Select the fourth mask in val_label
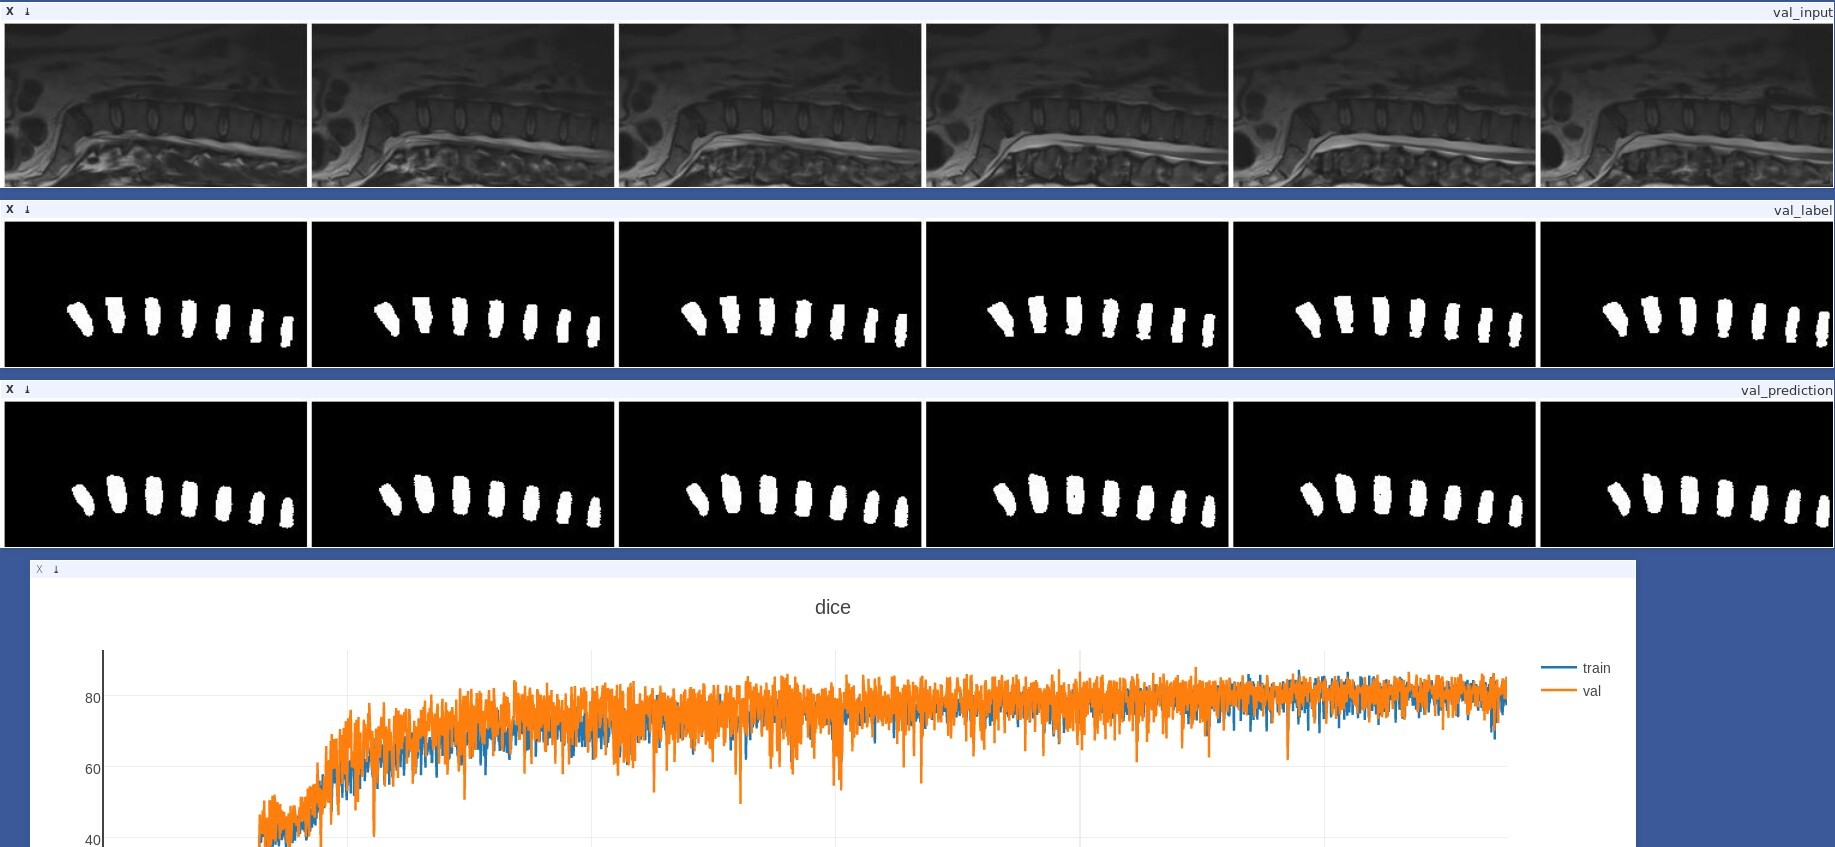1835x847 pixels. pos(1077,294)
